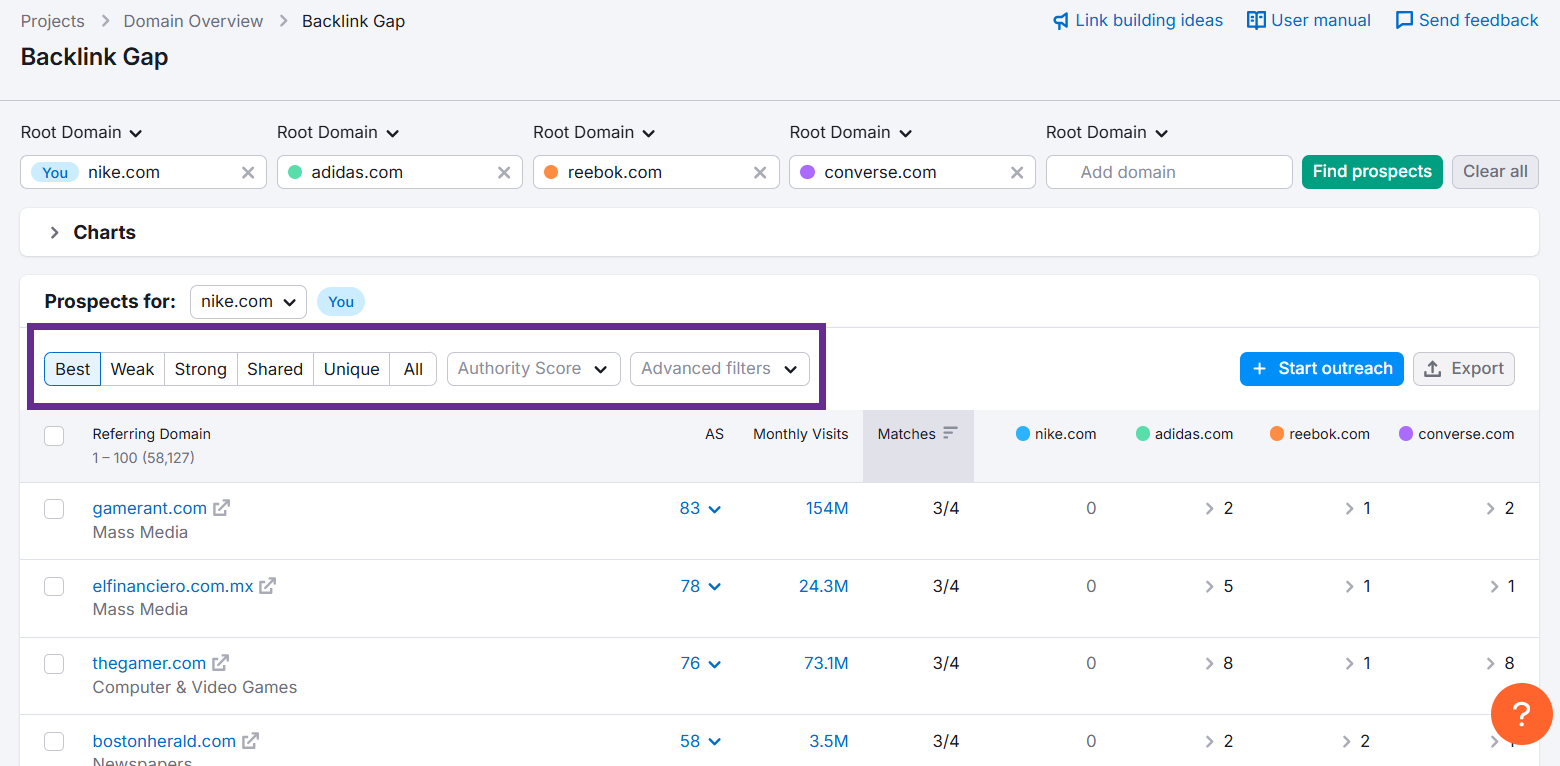Viewport: 1560px width, 766px height.
Task: Click the speech bubble icon for Send feedback
Action: click(x=1404, y=21)
